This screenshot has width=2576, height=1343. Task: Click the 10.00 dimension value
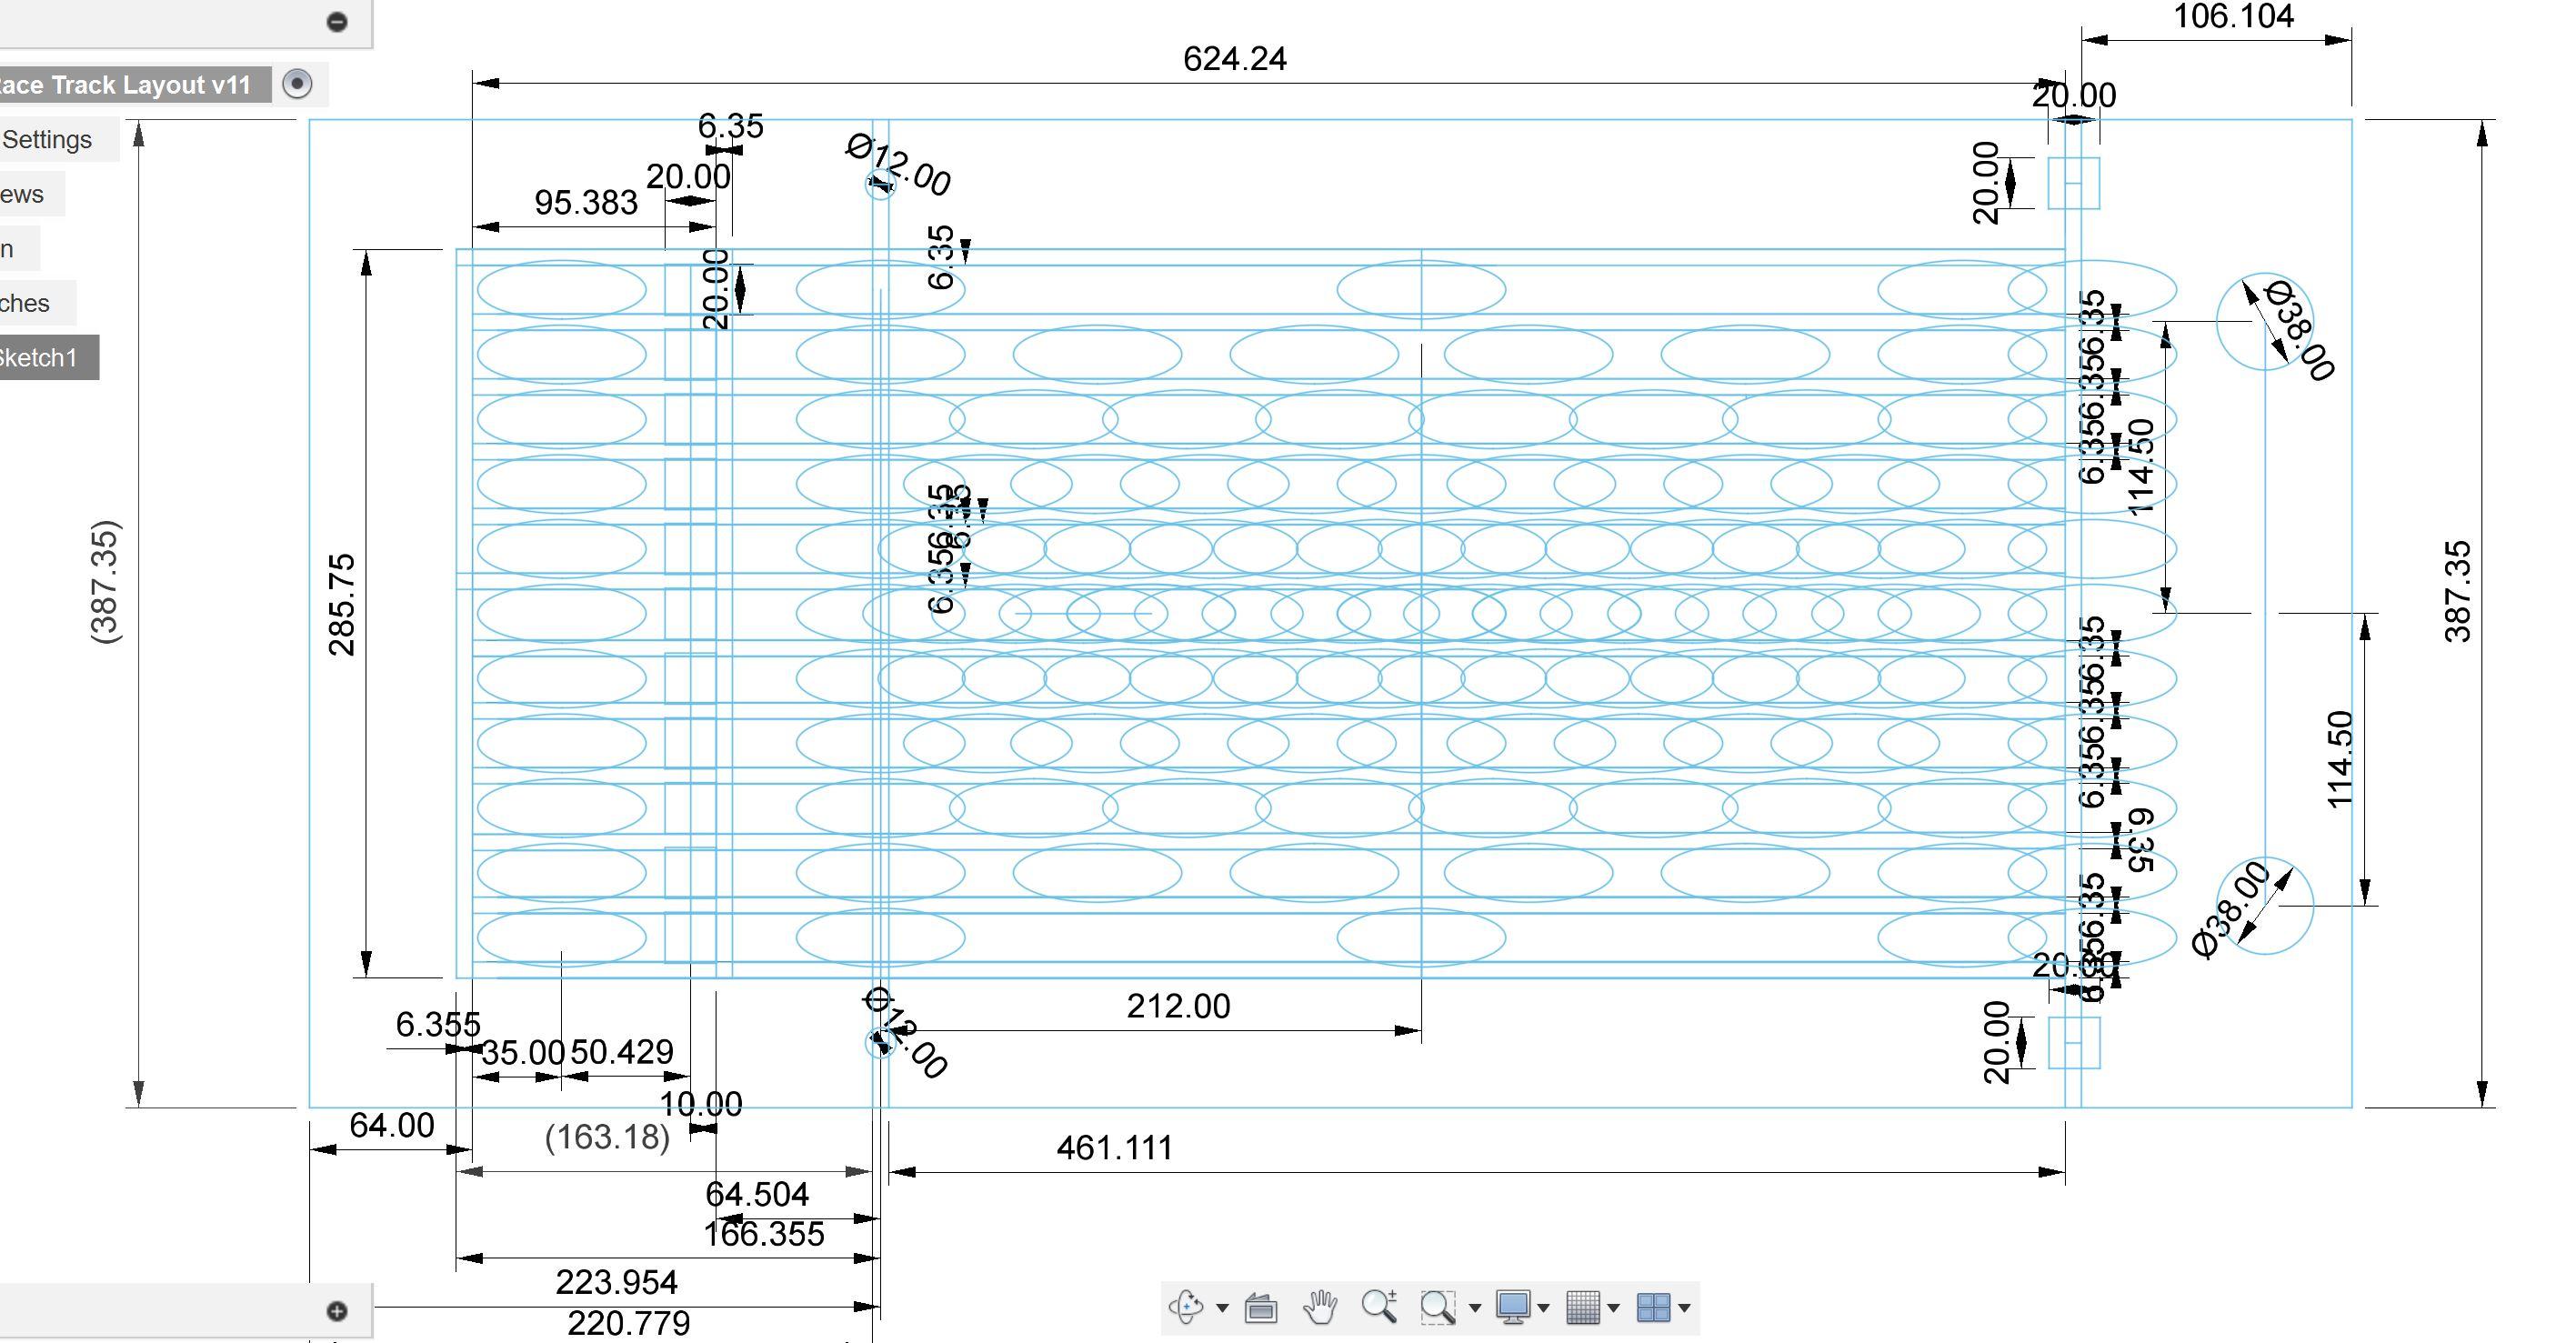(x=701, y=1105)
